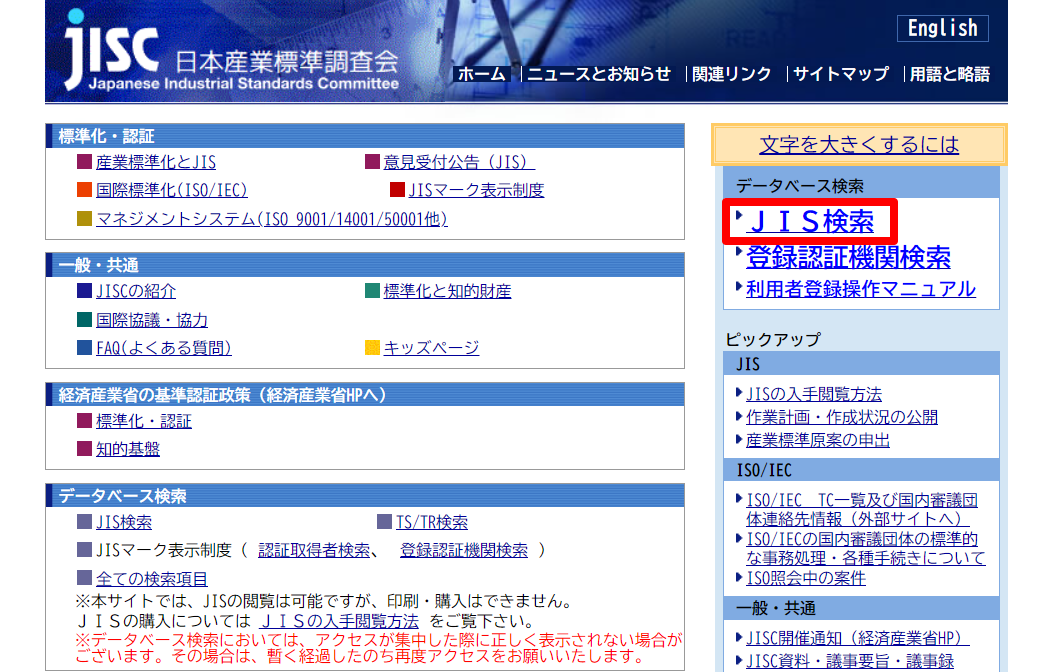
Task: Open 全ての検索項目 link
Action: [x=152, y=579]
